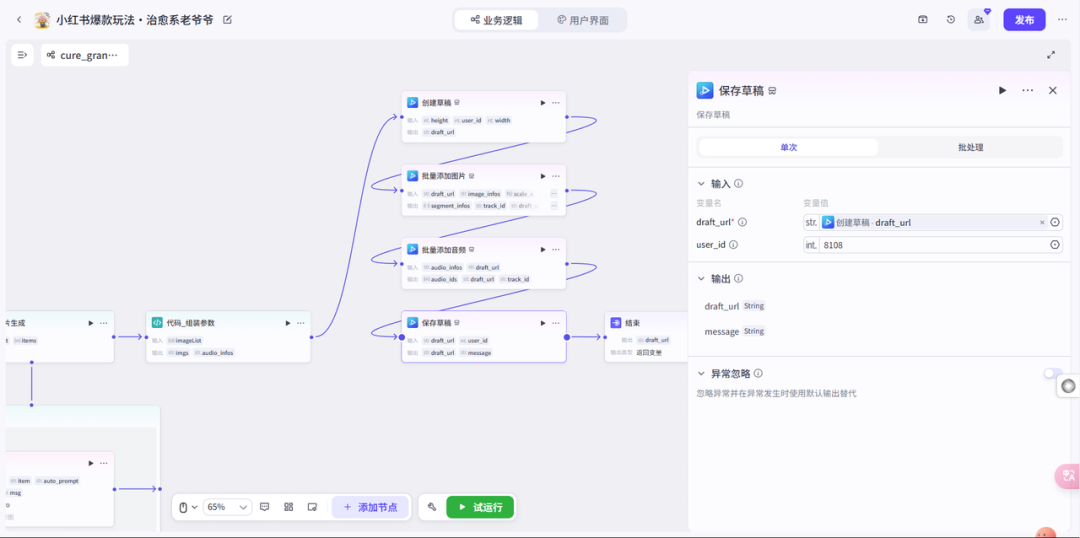Run the 批量添加音频 node

click(543, 249)
